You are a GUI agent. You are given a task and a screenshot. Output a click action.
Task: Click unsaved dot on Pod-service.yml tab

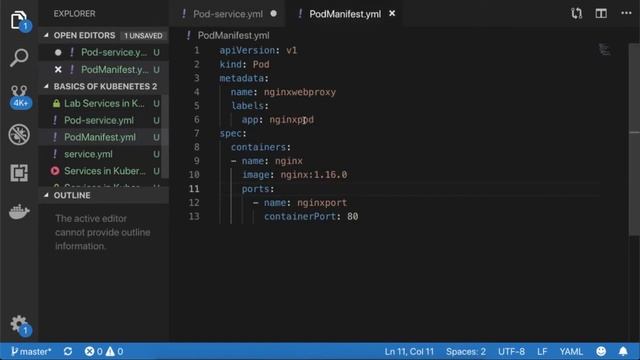pos(273,13)
